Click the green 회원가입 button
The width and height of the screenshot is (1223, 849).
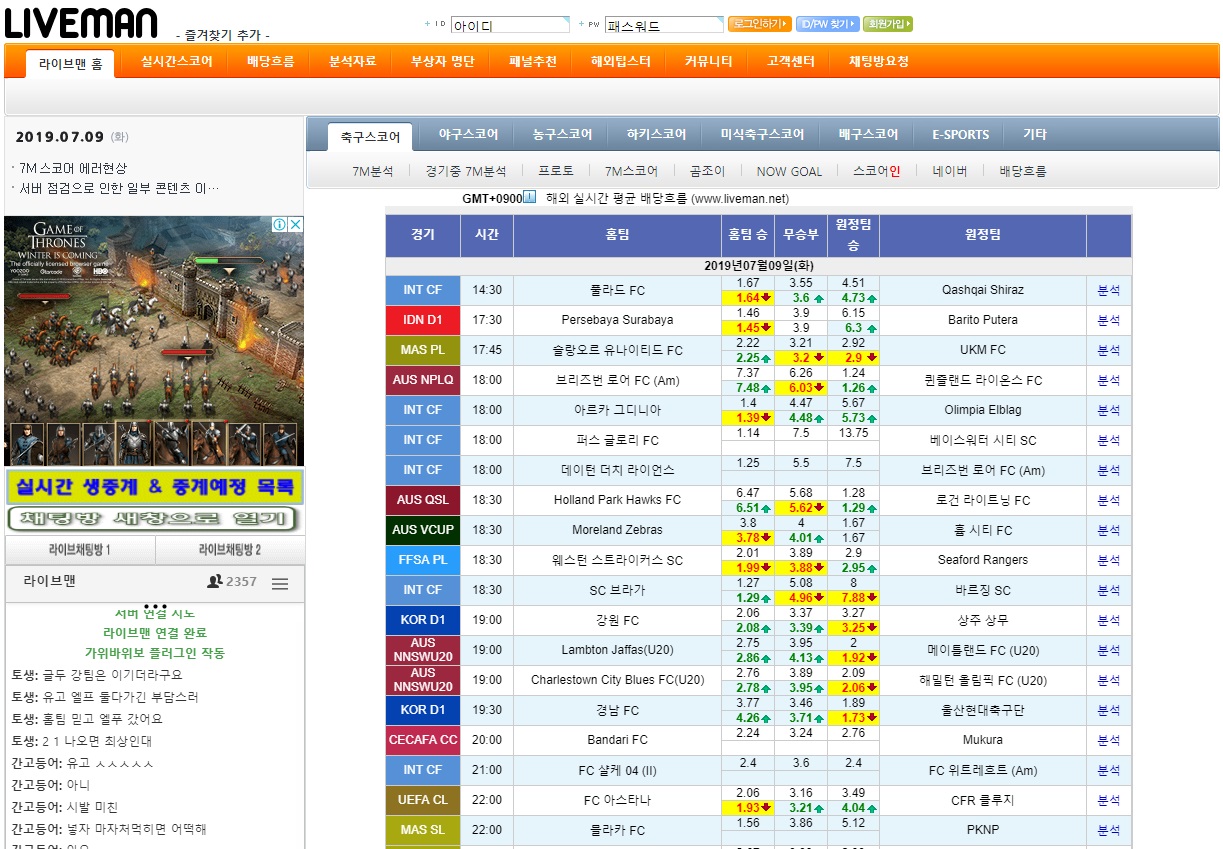point(887,24)
